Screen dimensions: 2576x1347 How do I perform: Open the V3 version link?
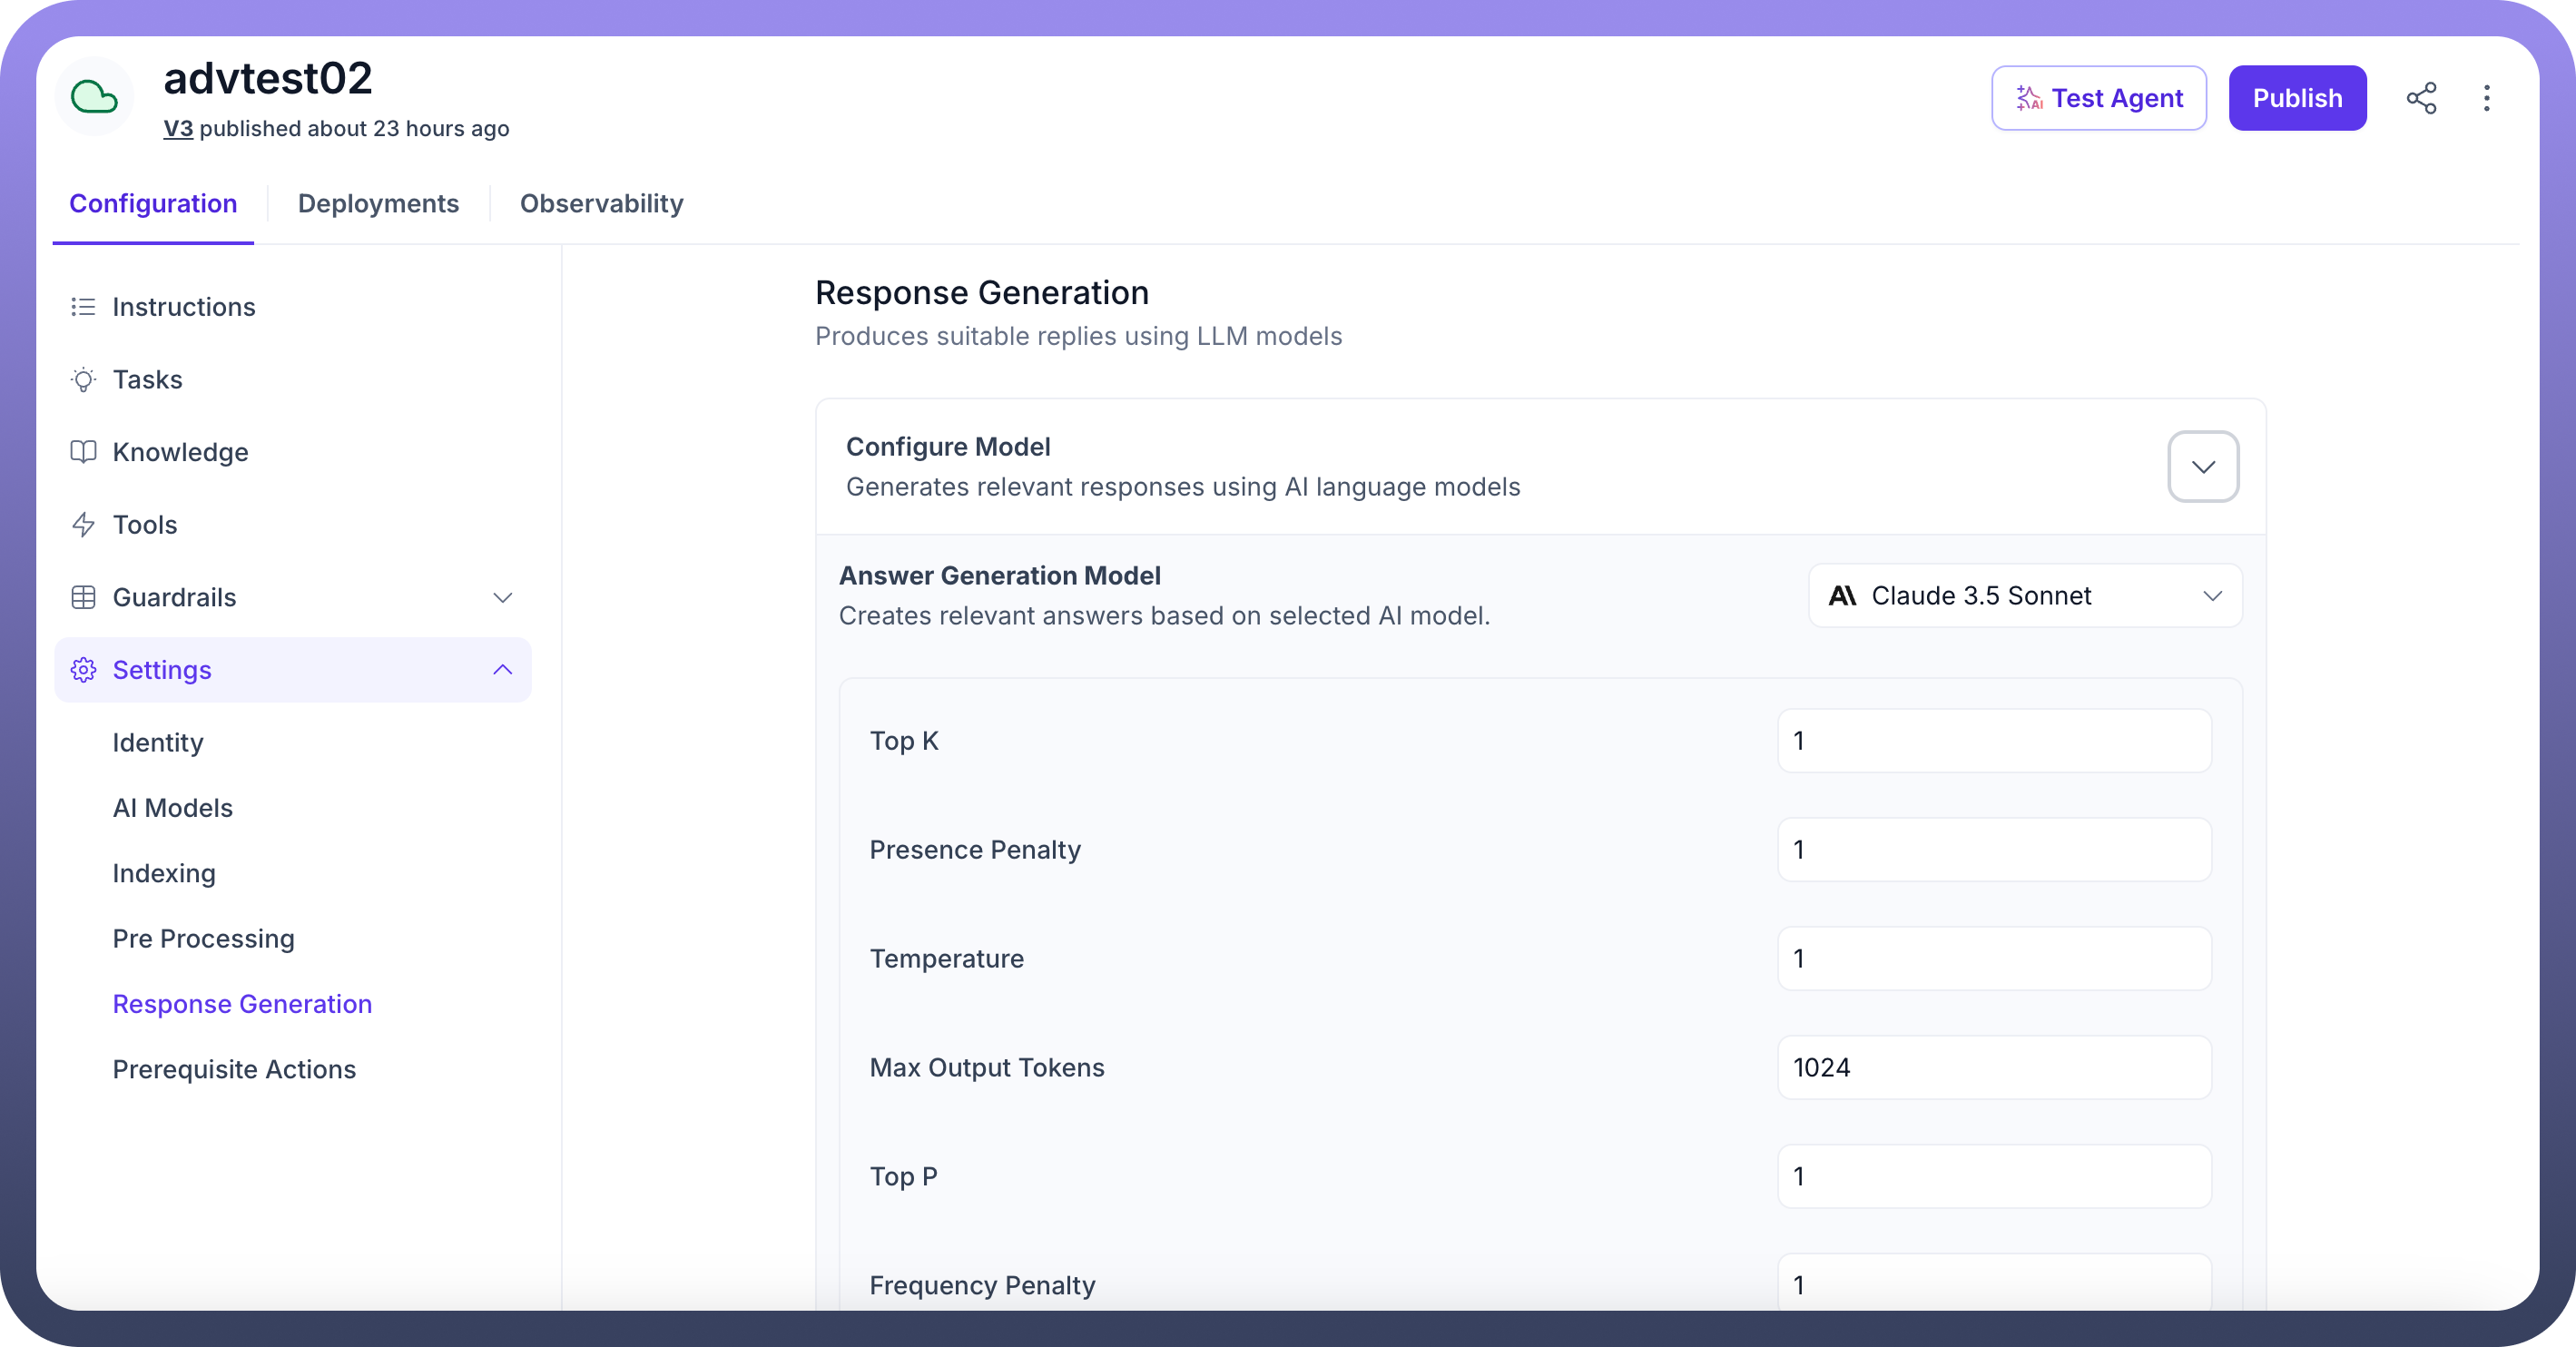click(178, 129)
